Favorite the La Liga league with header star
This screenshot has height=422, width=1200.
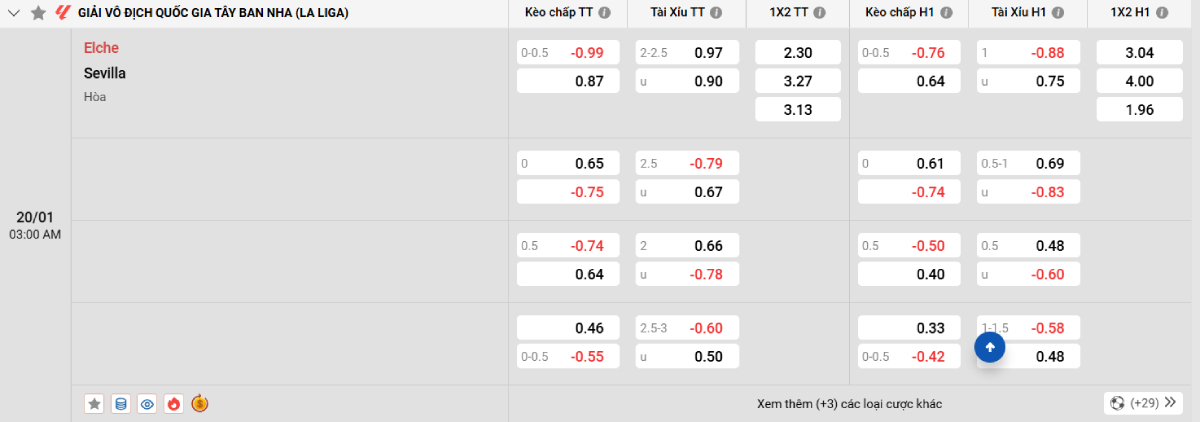39,13
